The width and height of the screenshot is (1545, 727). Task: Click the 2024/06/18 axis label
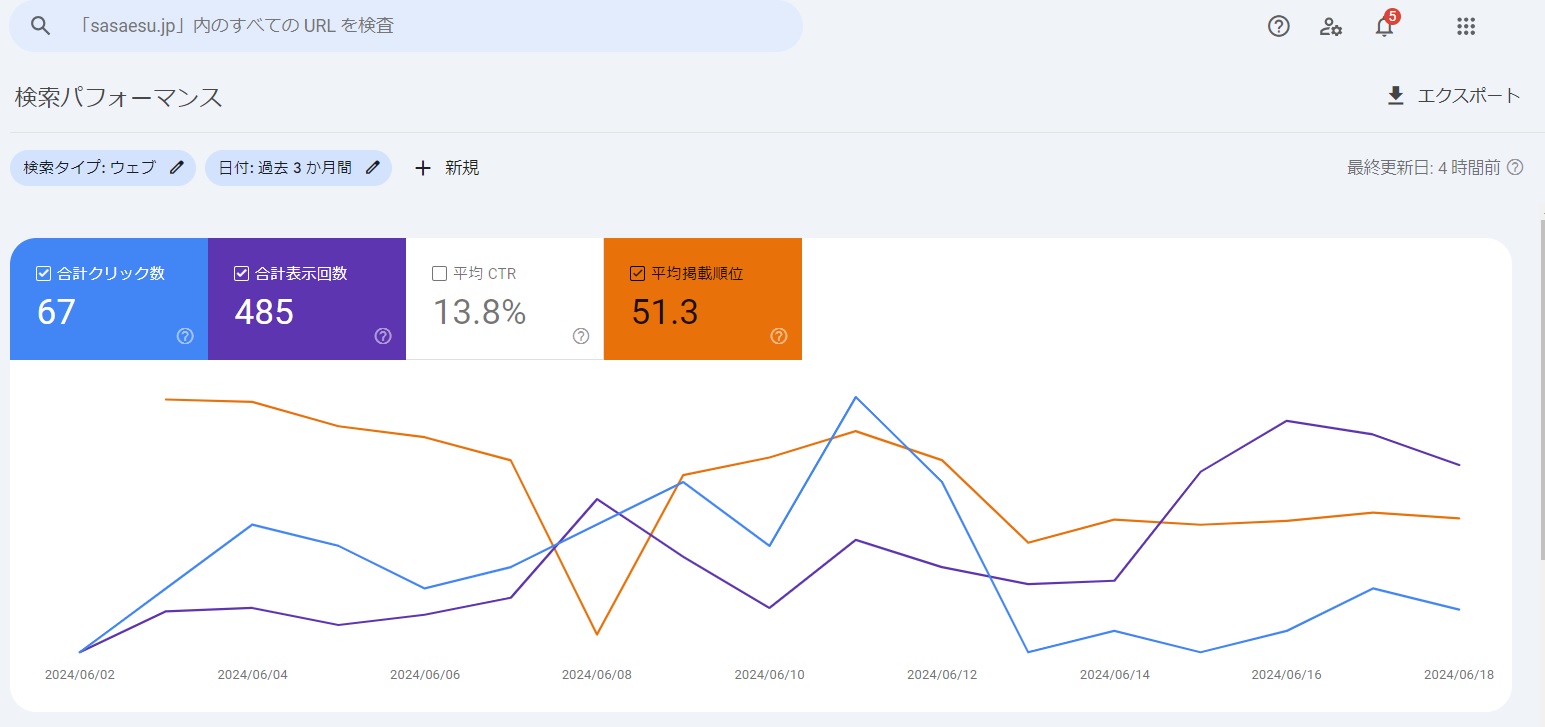(1459, 675)
